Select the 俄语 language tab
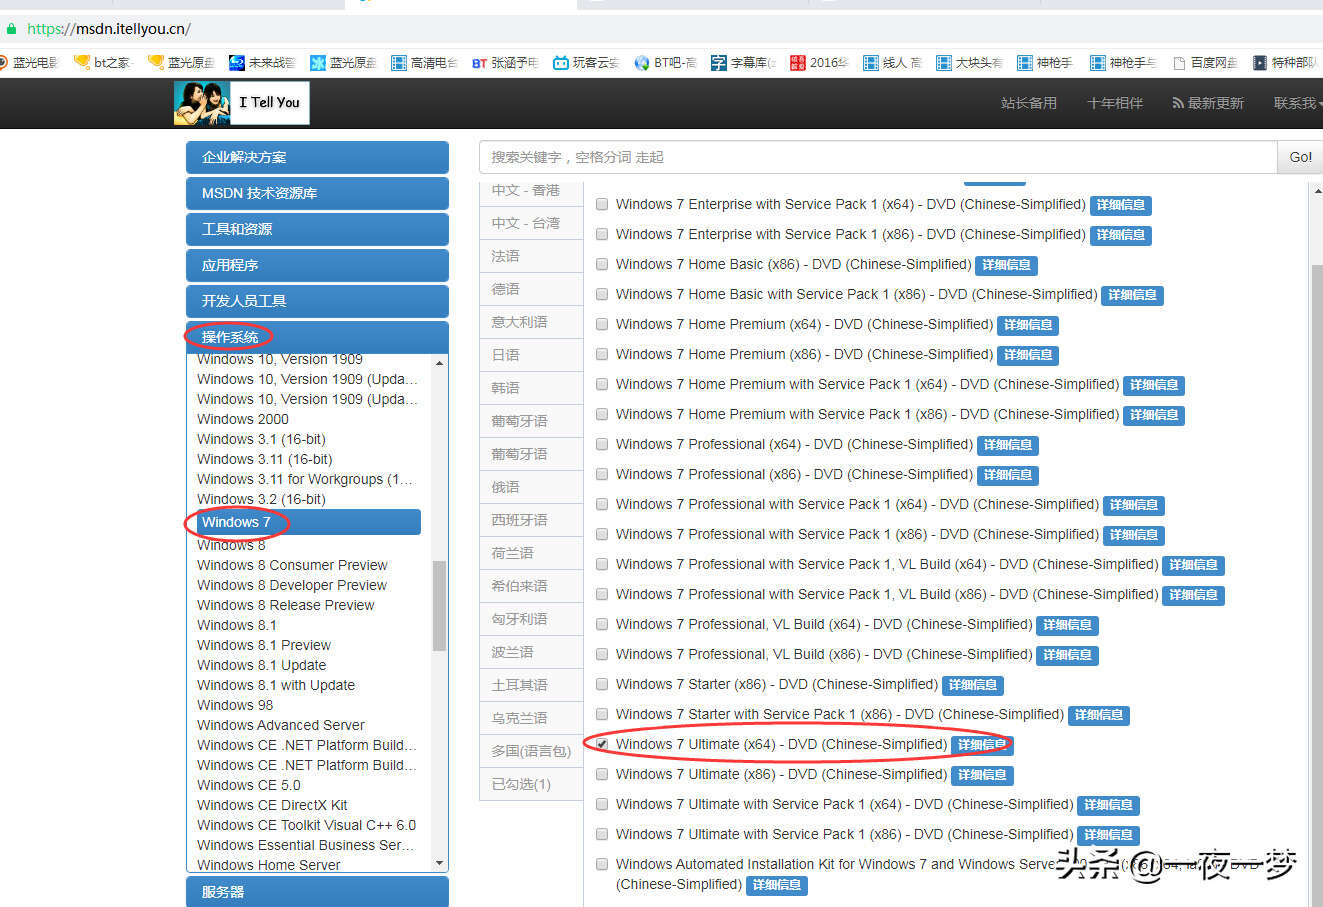Image resolution: width=1323 pixels, height=907 pixels. [x=531, y=487]
